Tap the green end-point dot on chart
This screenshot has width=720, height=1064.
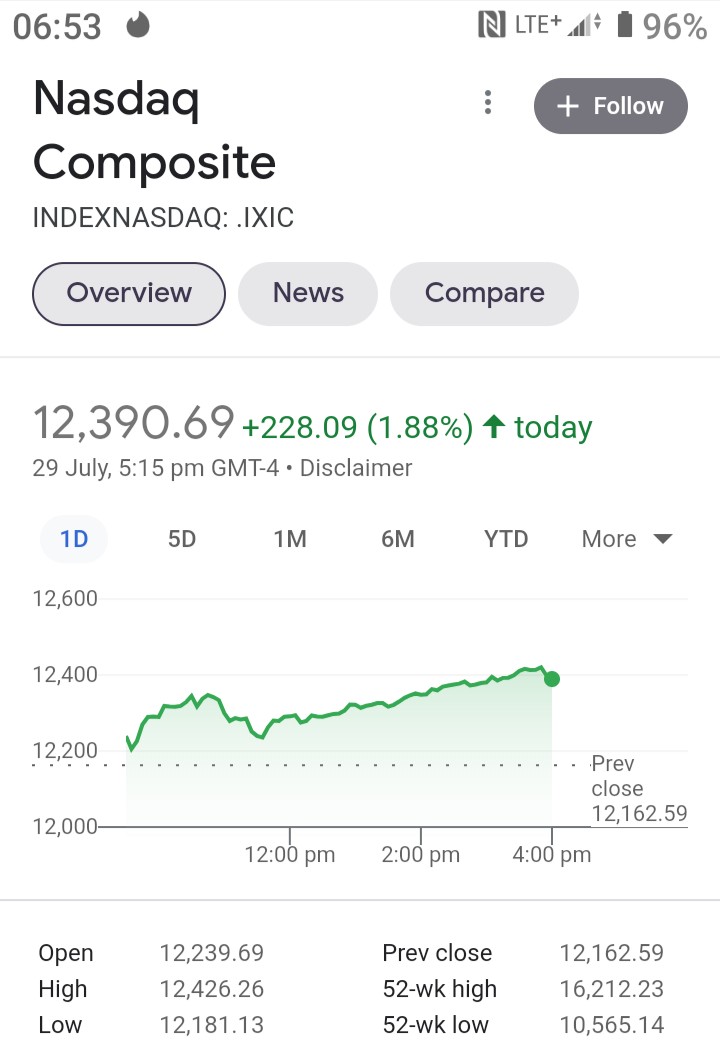[552, 679]
